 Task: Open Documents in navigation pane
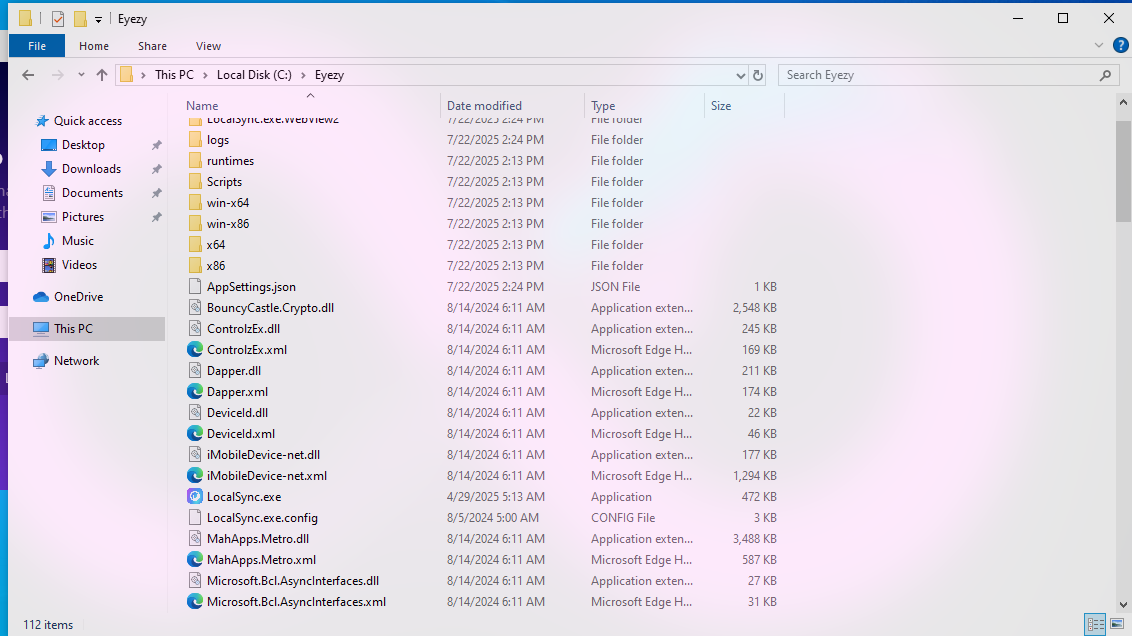pyautogui.click(x=92, y=193)
